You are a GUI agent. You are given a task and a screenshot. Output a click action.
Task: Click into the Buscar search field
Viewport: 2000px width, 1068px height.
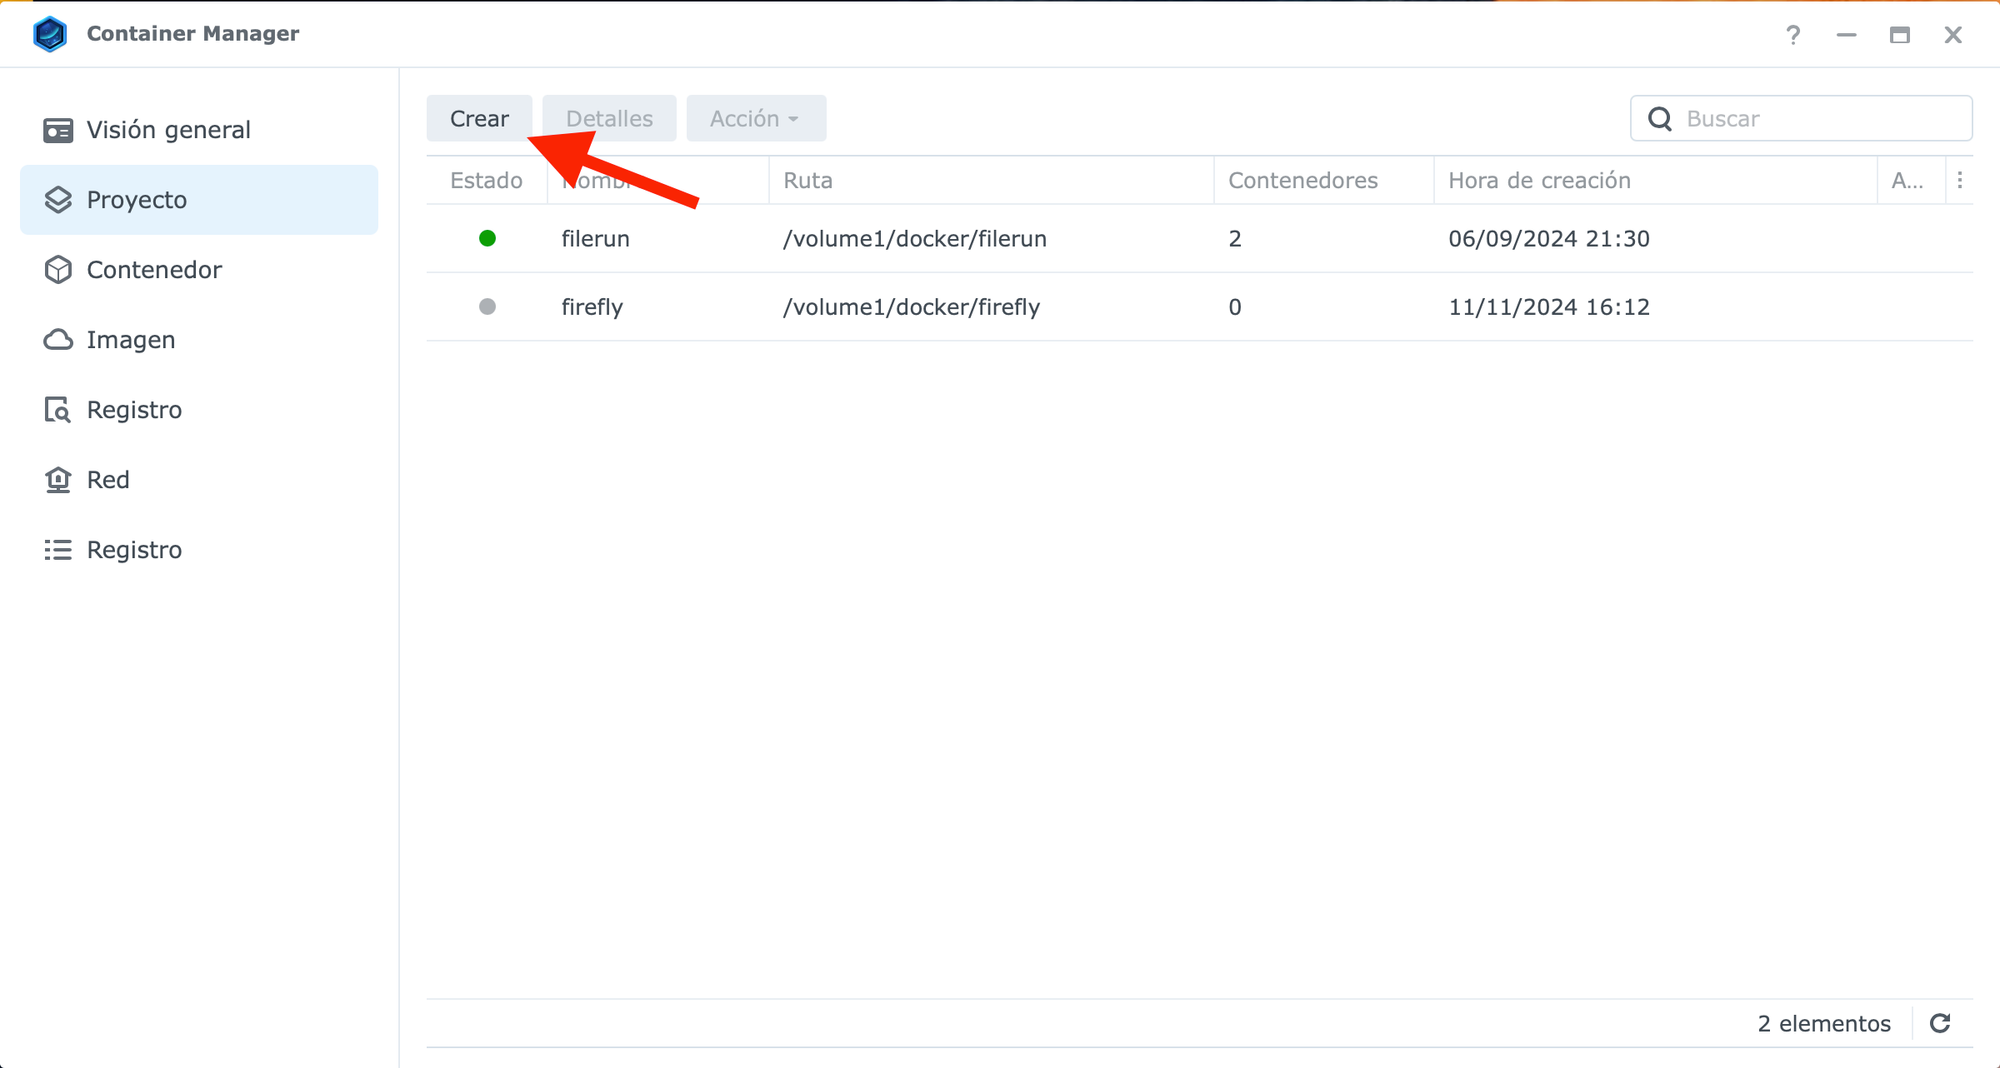[1801, 118]
